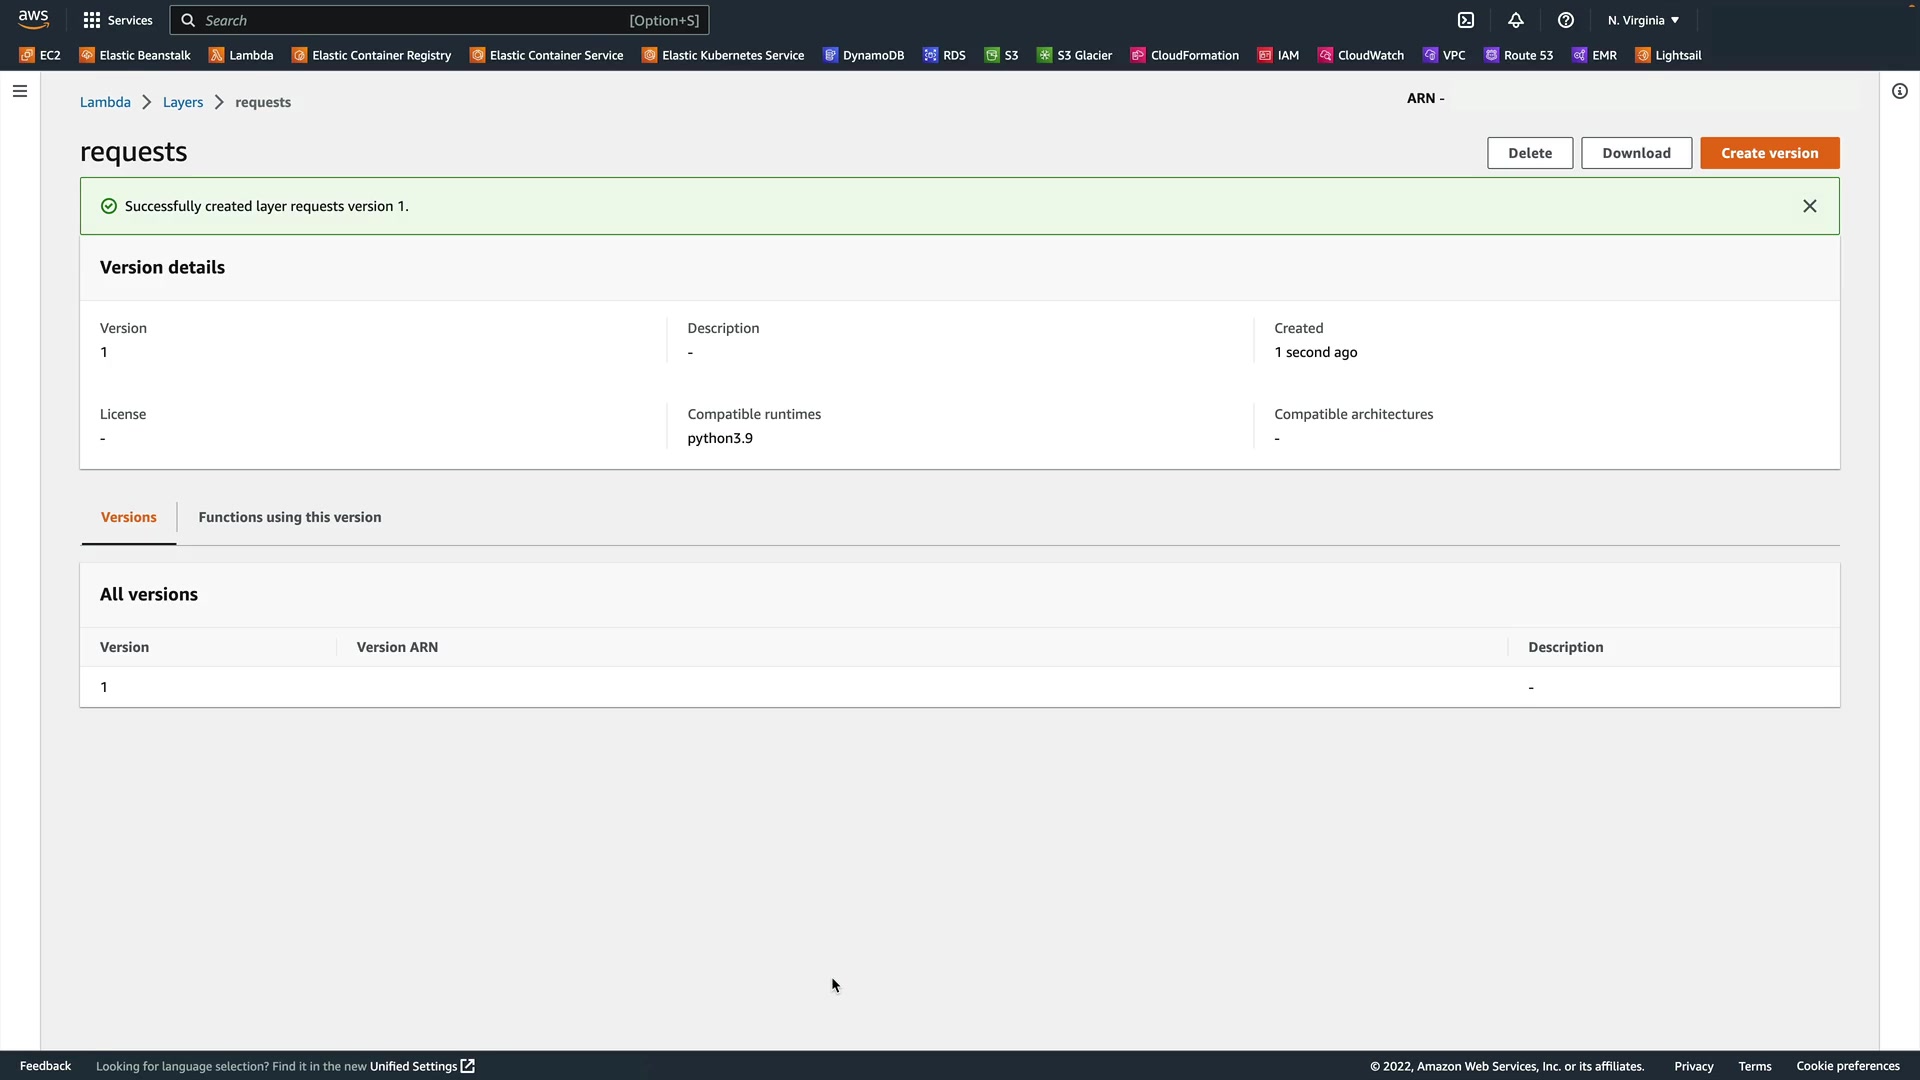Dismiss the success notification banner
The image size is (1920, 1080).
click(1809, 206)
